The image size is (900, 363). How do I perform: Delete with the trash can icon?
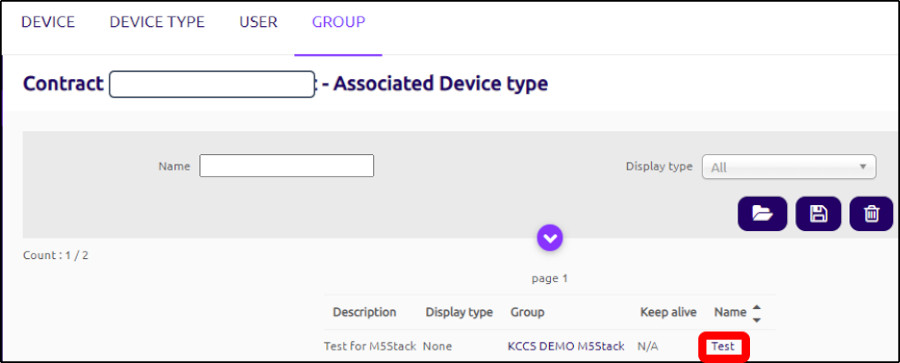point(871,214)
